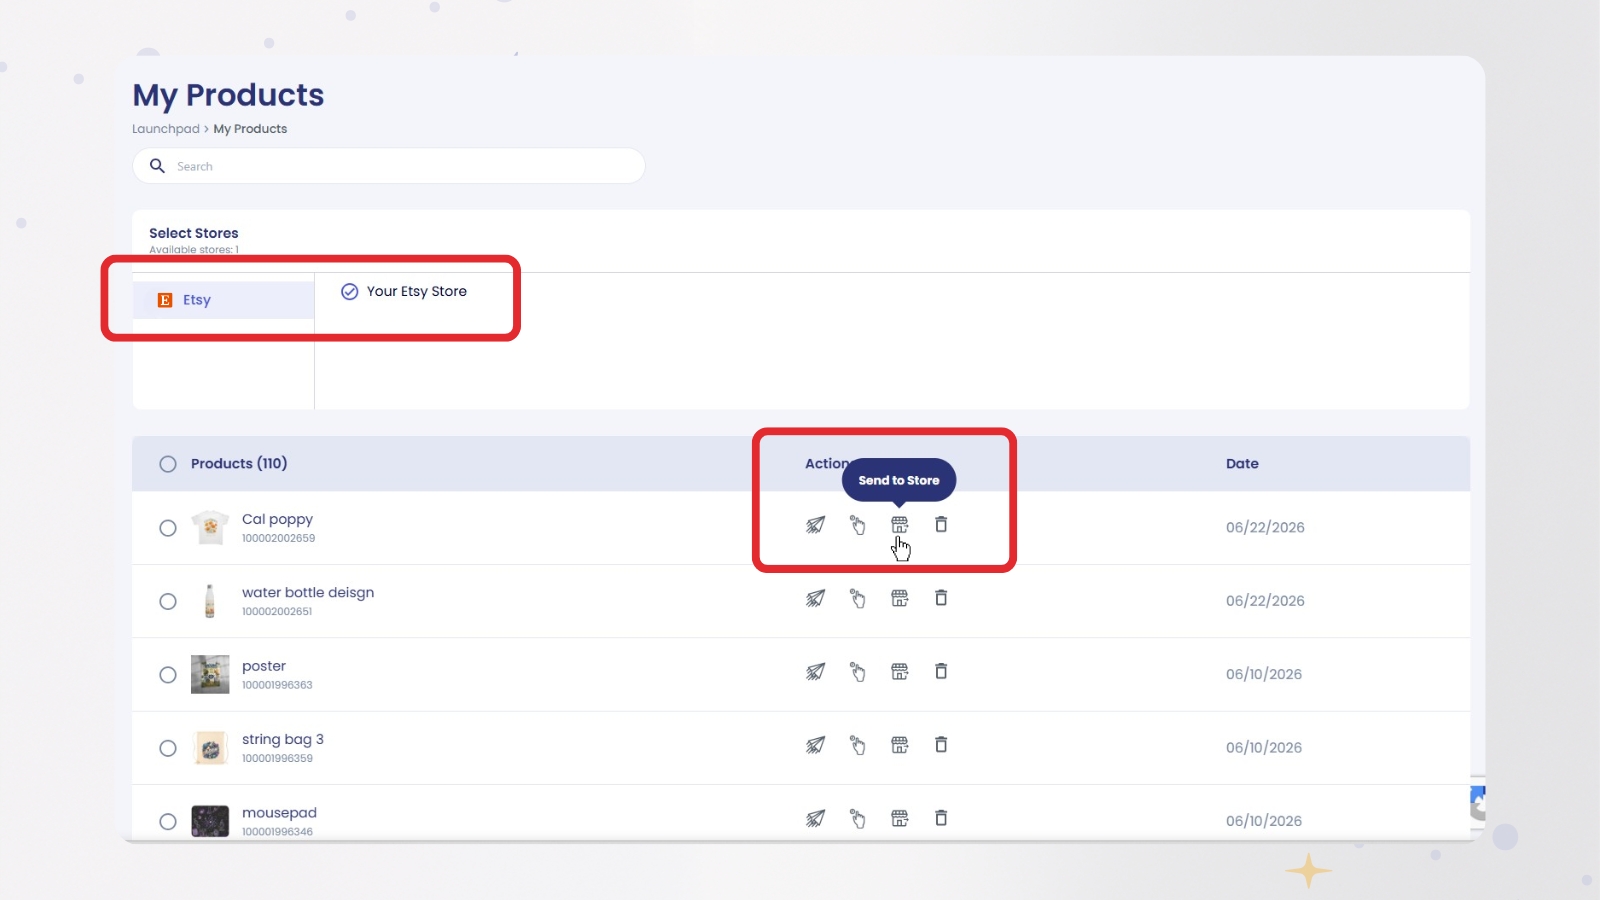Click the hand pointer icon for water bottle deisgn
This screenshot has height=900, width=1600.
click(858, 598)
